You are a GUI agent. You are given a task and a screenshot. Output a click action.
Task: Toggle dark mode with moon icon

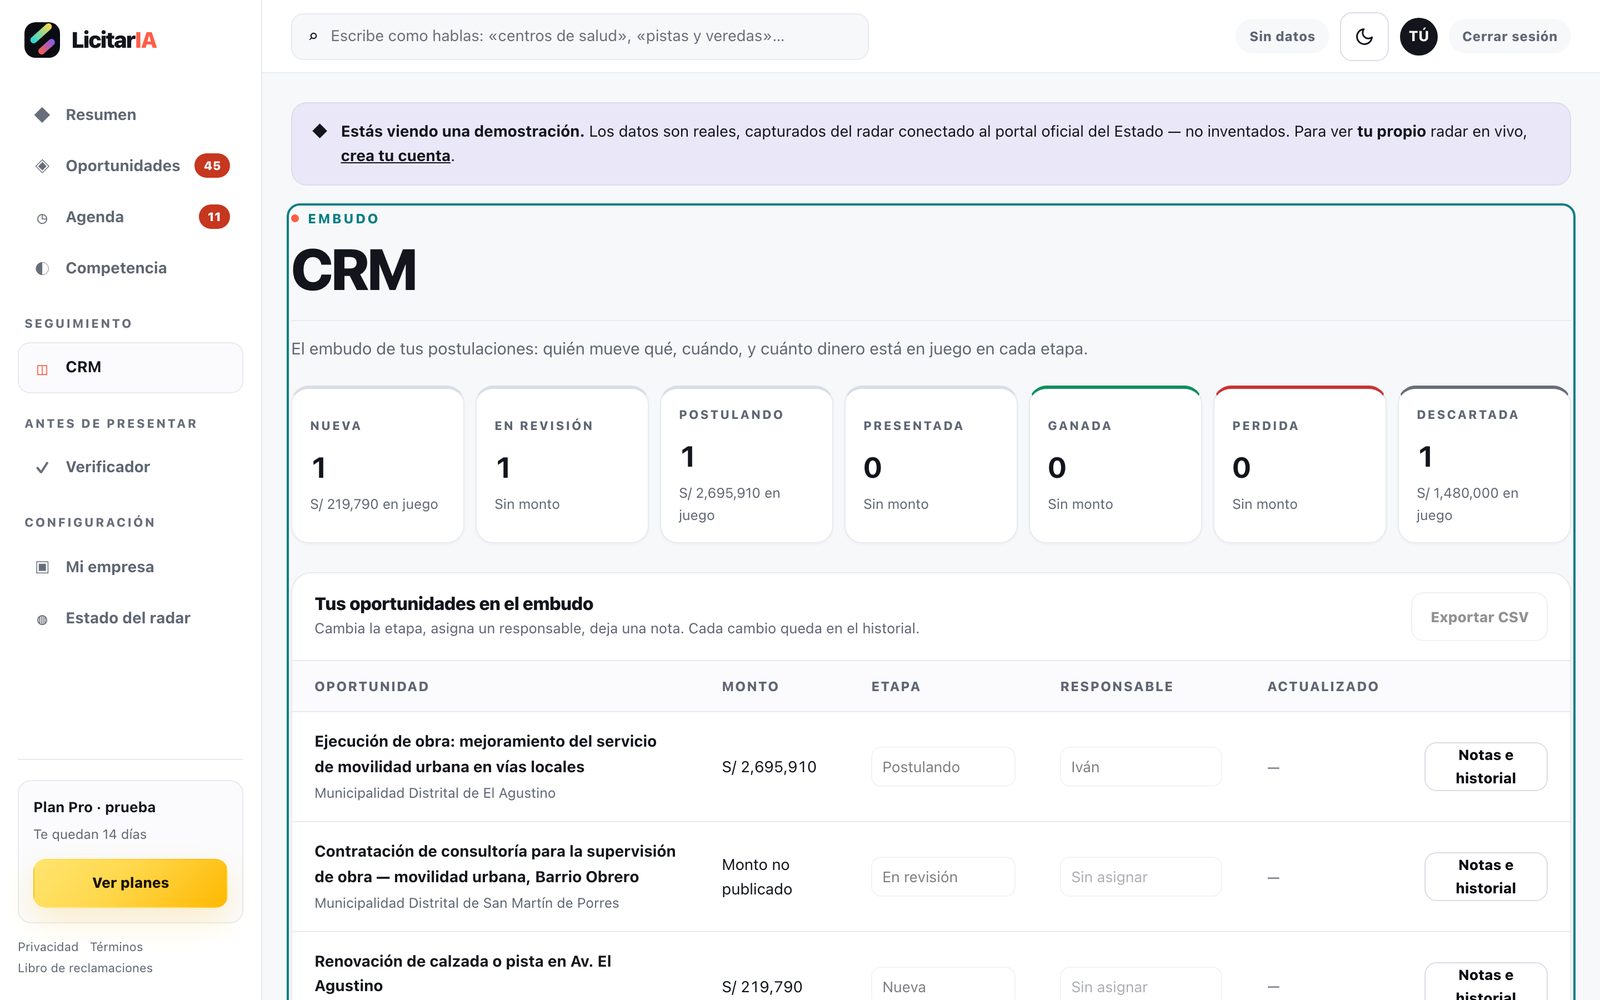[1364, 37]
